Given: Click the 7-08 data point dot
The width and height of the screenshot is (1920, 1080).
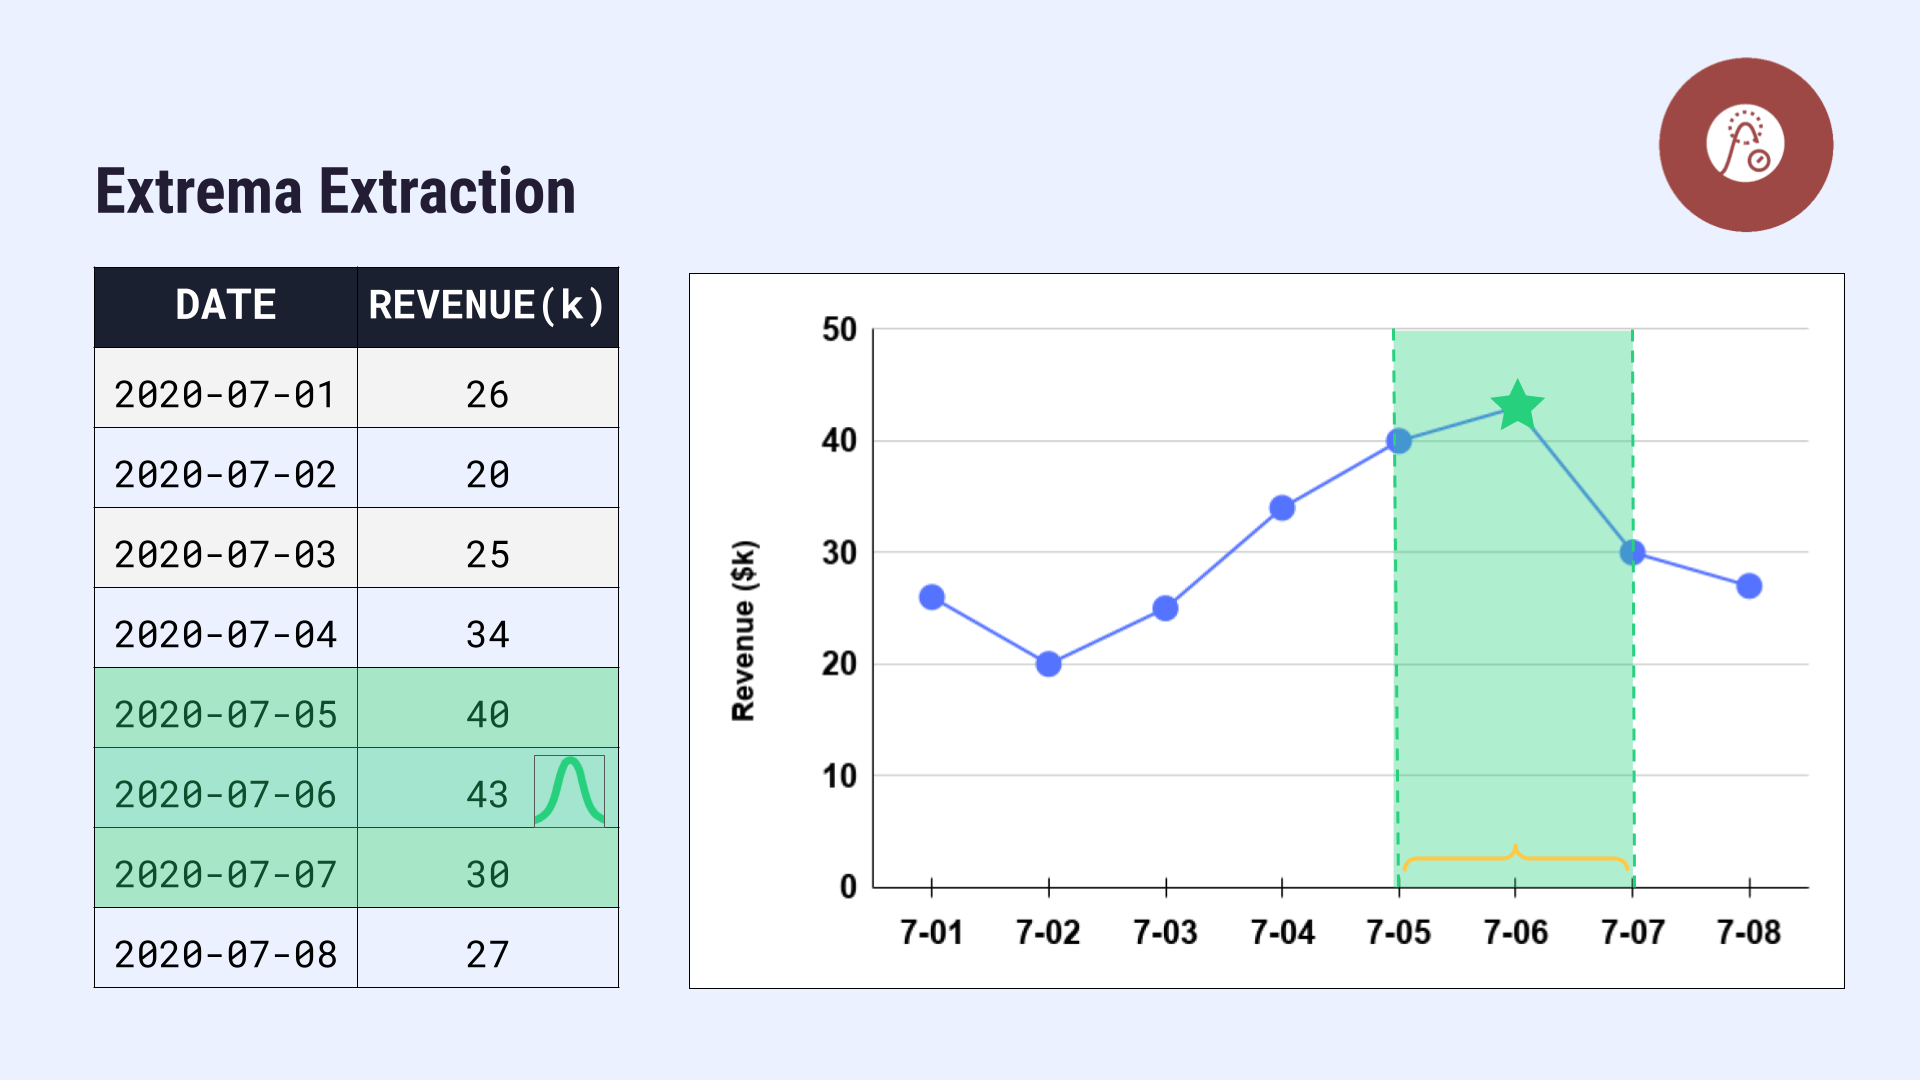Looking at the screenshot, I should click(1749, 586).
